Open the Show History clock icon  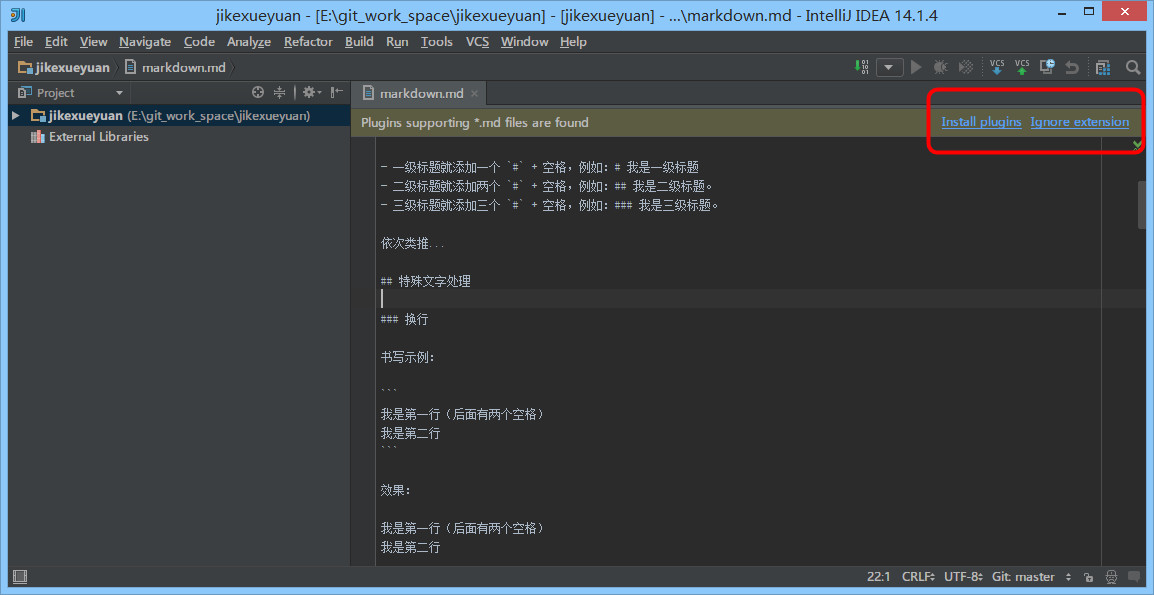point(1047,67)
